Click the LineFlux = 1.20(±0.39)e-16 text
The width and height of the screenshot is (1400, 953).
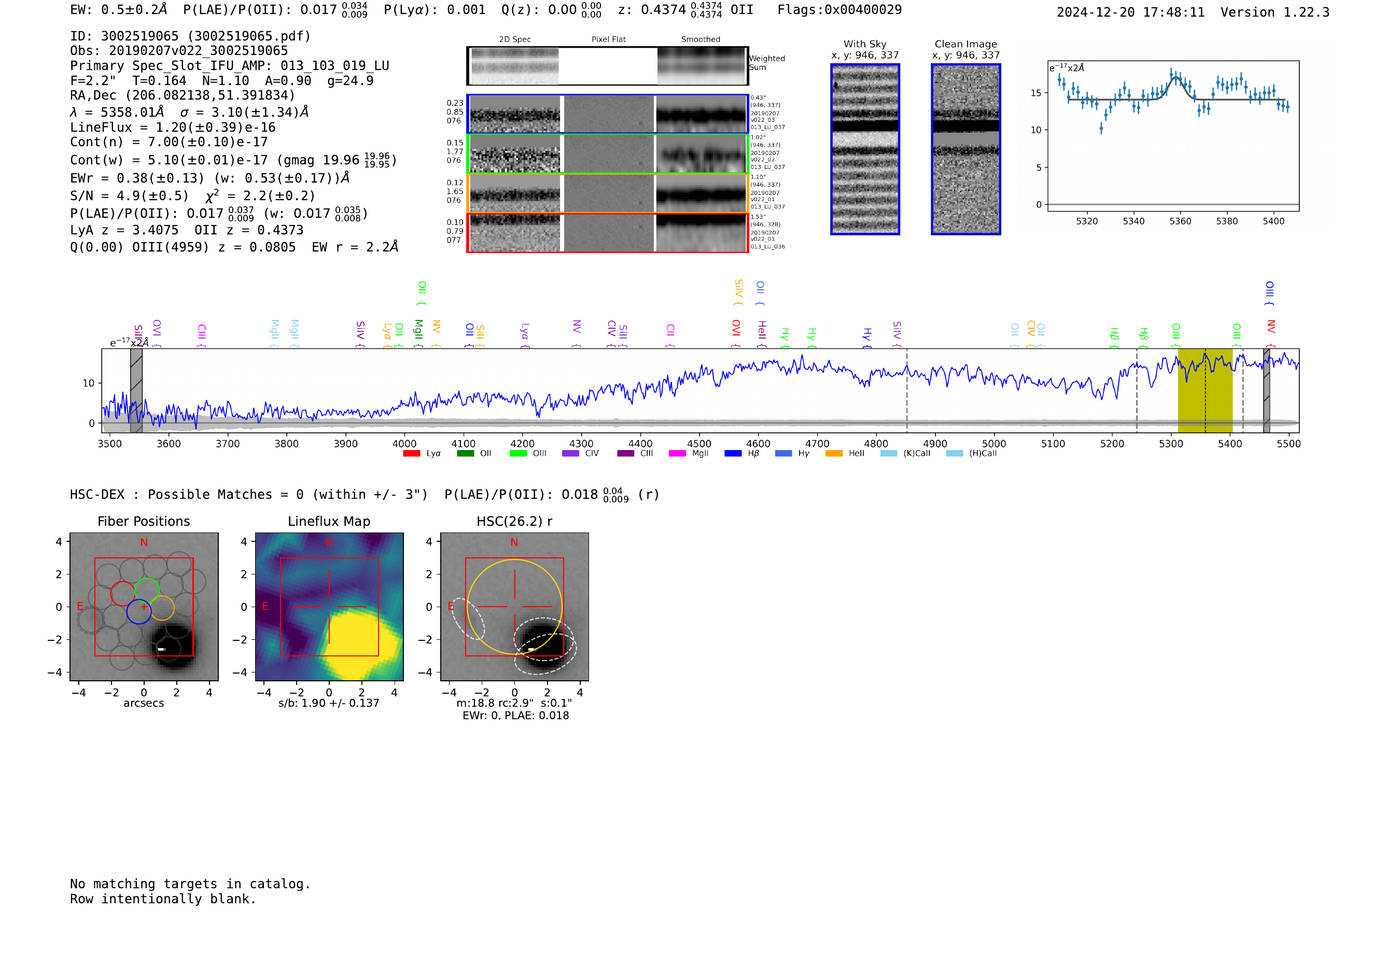tap(173, 128)
